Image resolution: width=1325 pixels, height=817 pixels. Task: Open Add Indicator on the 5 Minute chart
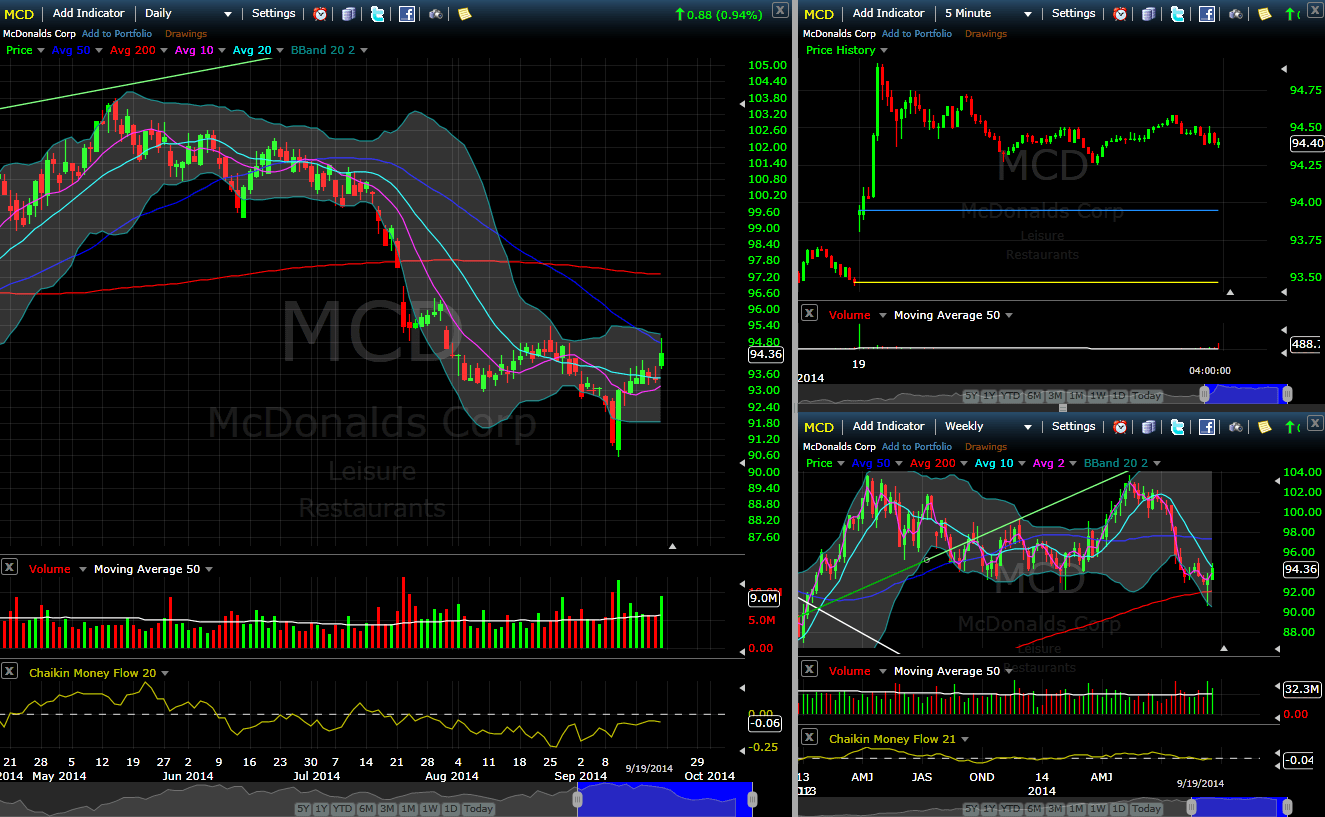coord(889,14)
